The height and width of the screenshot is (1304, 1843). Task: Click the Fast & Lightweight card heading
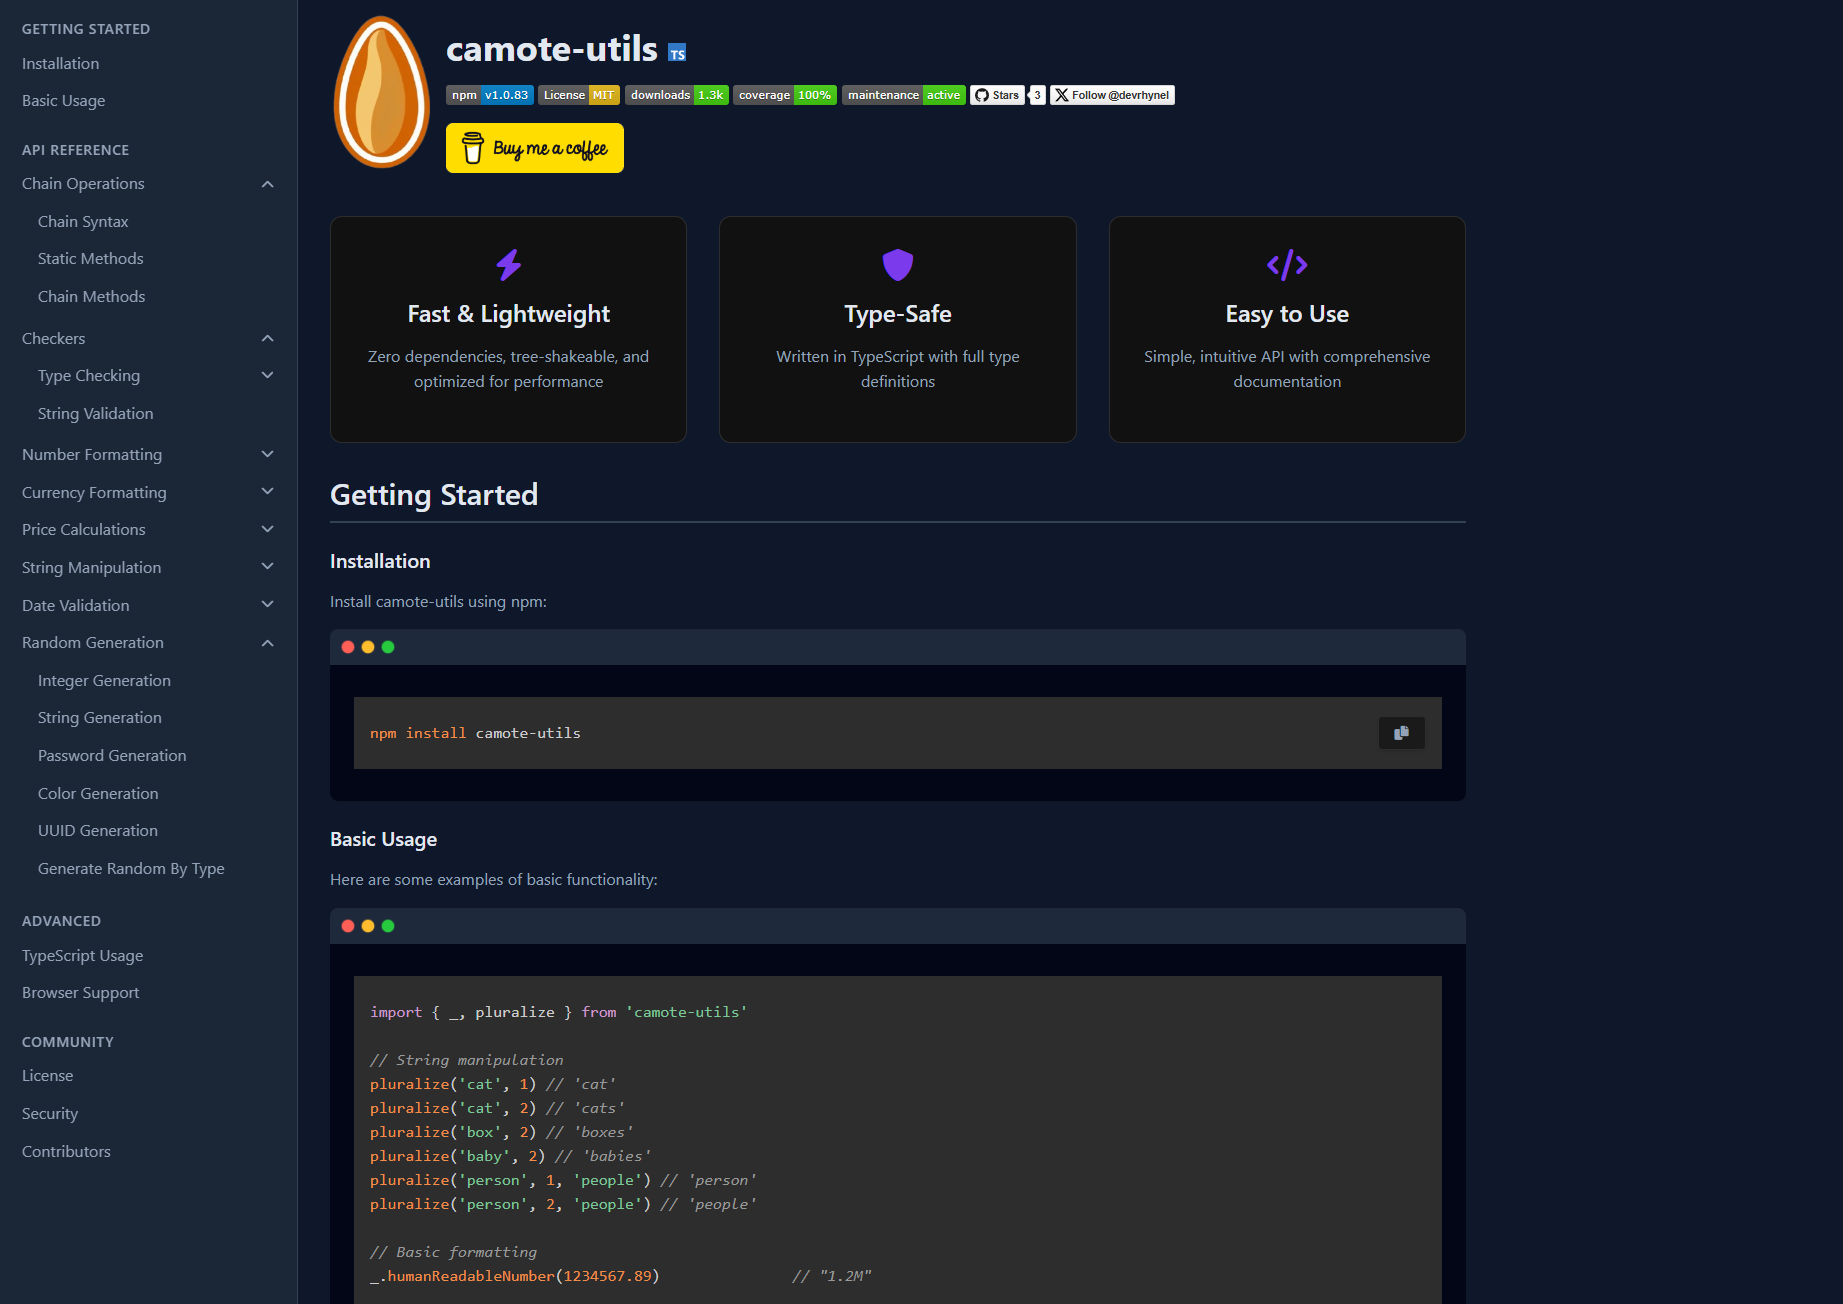(x=509, y=314)
